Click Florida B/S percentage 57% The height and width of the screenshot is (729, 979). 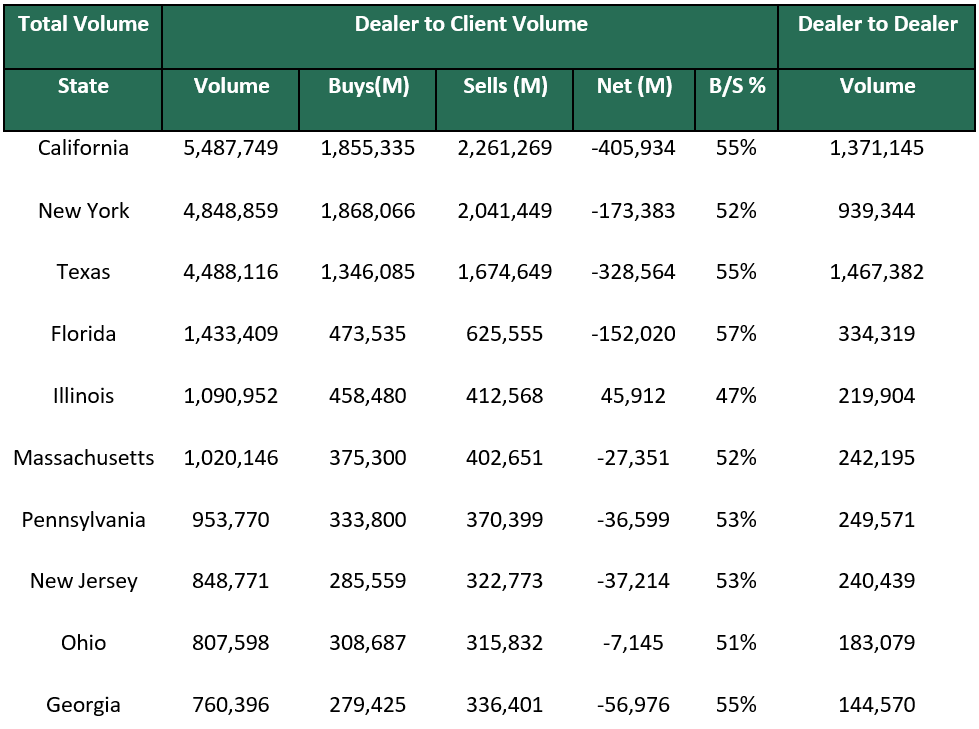click(736, 334)
